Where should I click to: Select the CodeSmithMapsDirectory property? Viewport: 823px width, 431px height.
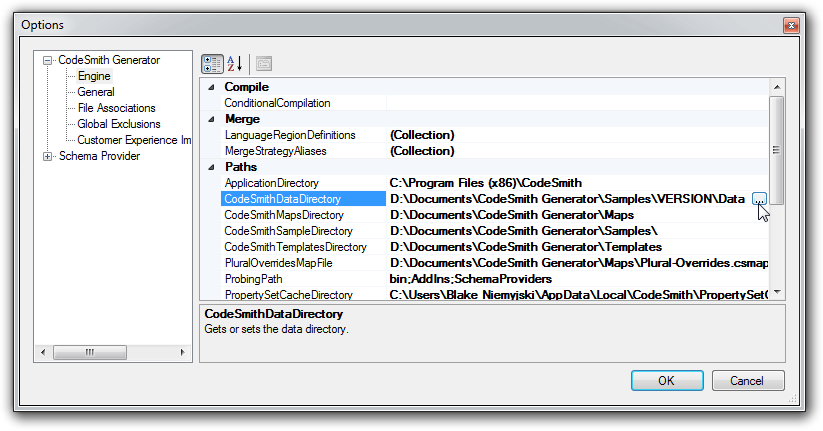coord(303,215)
